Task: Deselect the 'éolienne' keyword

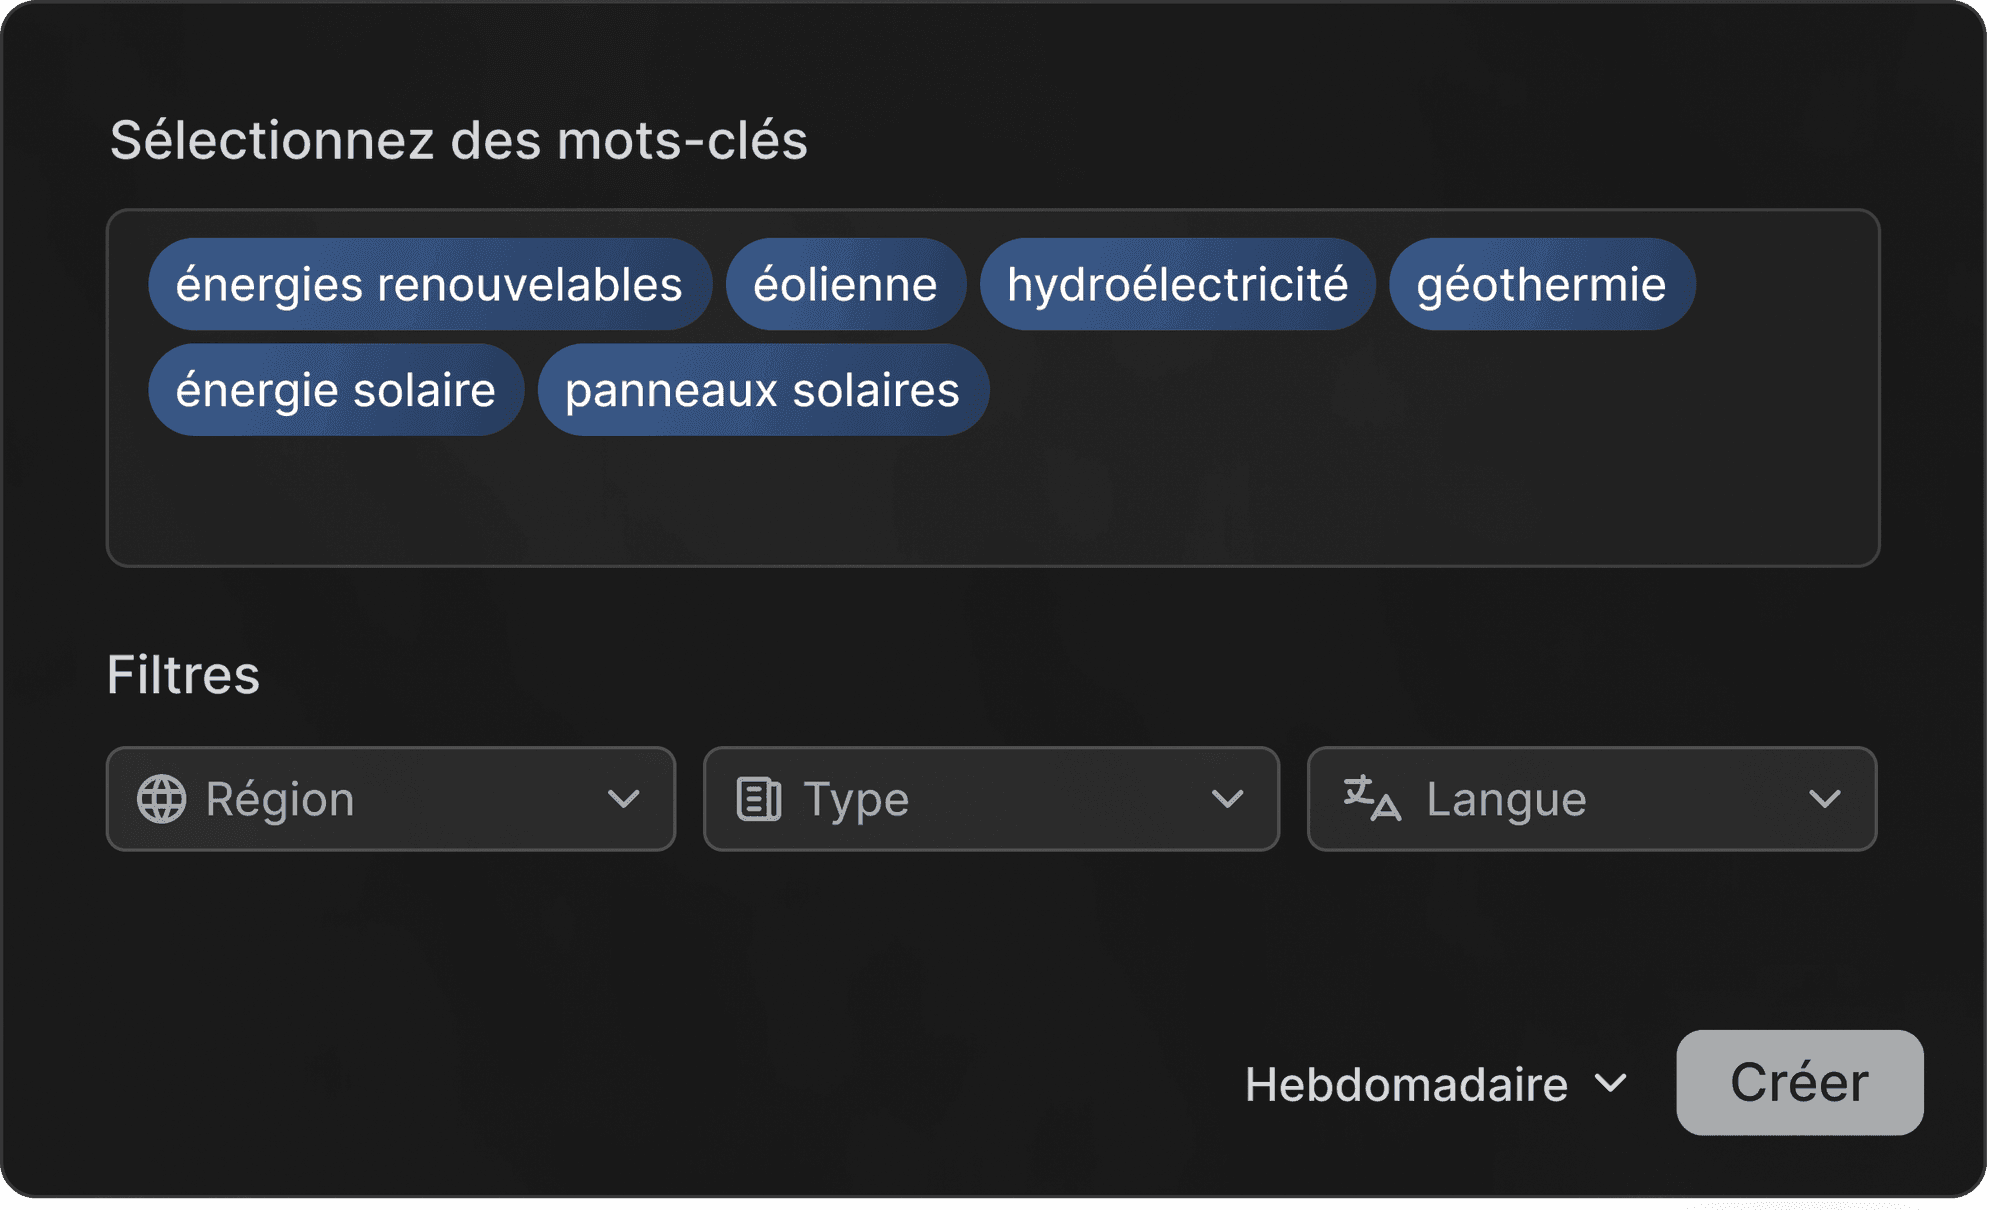Action: pos(845,284)
